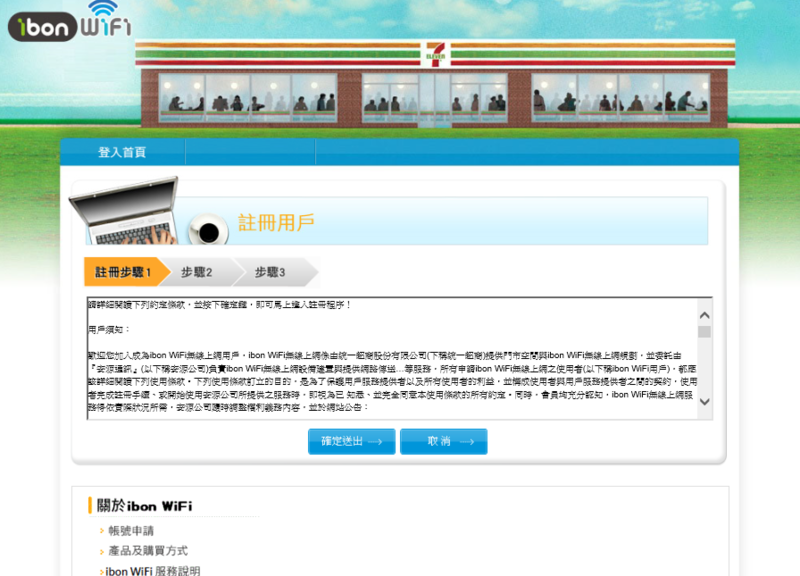
Task: Click the coffee cup icon
Action: [208, 229]
